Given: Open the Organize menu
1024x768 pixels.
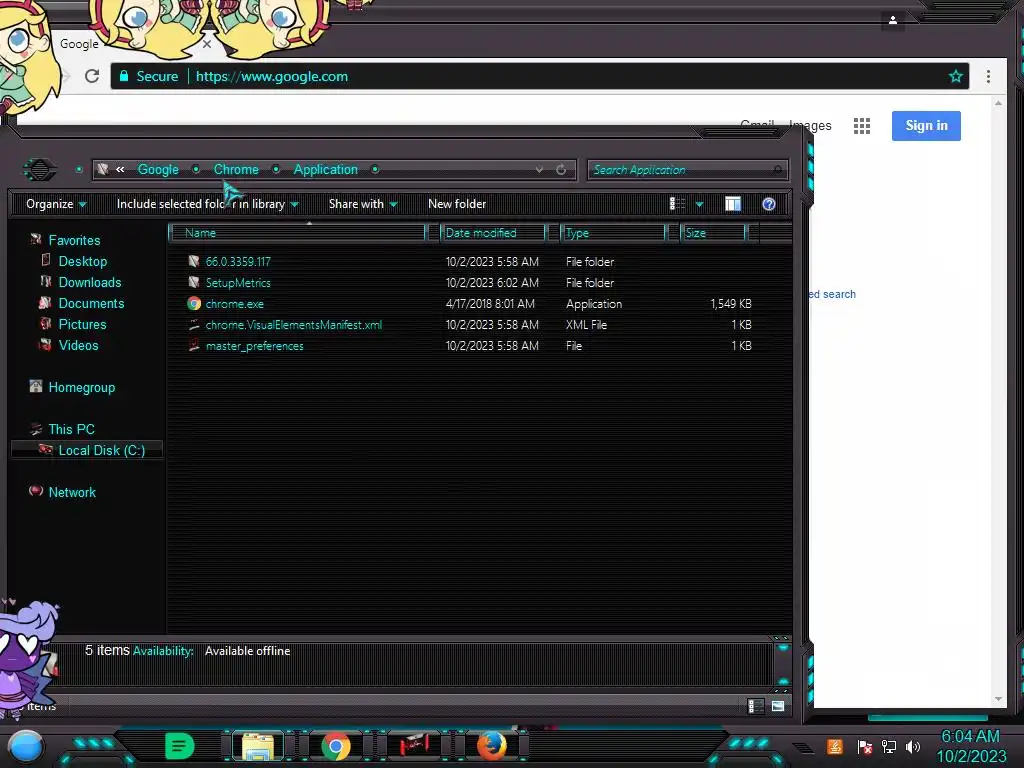Looking at the screenshot, I should 56,204.
